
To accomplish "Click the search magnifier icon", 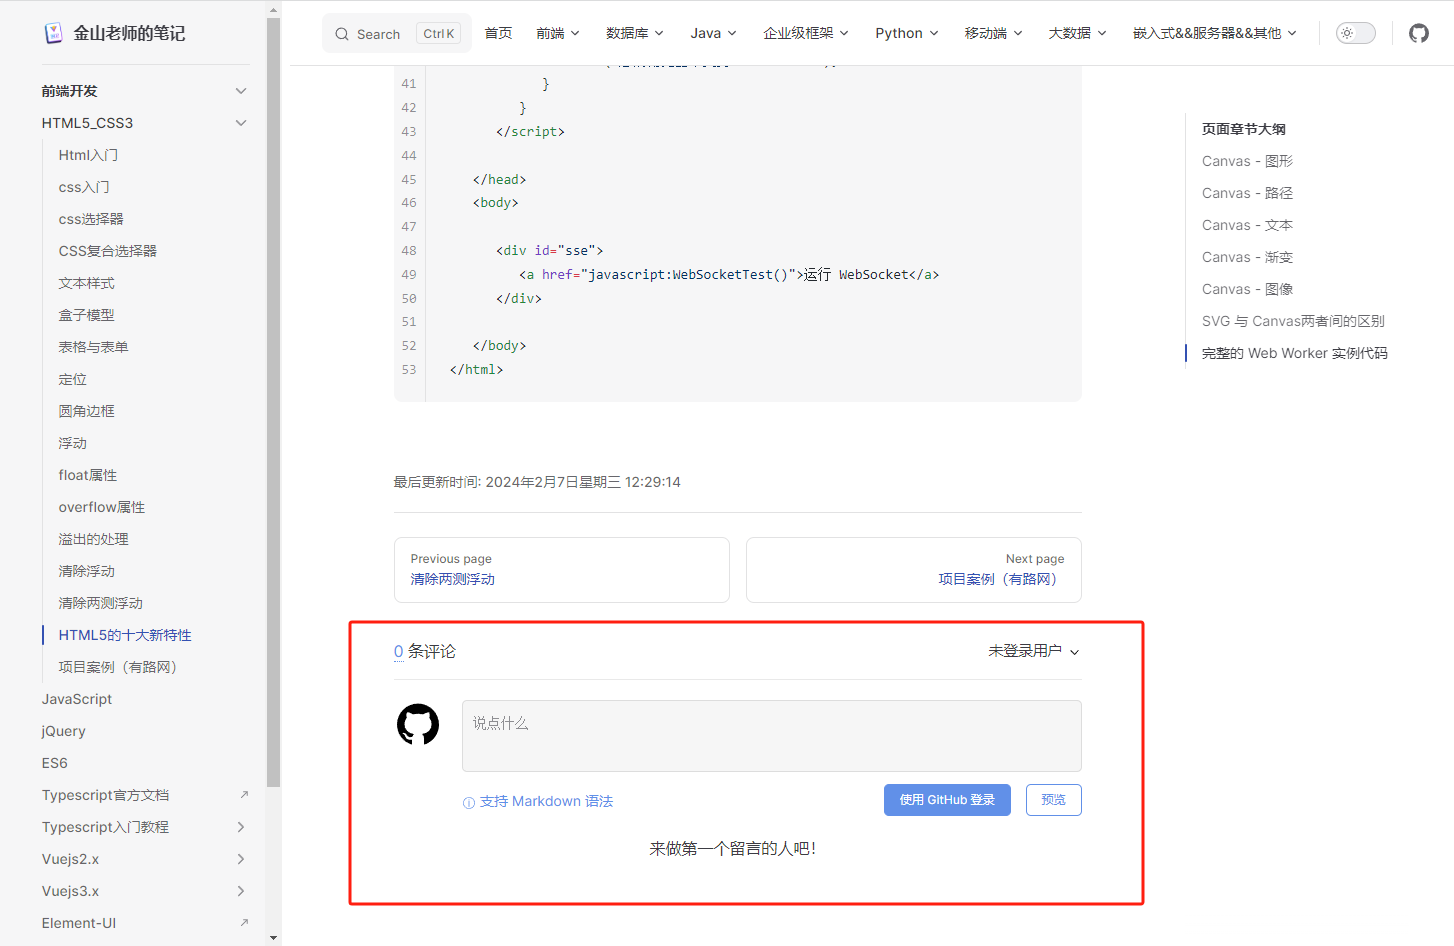I will point(342,34).
